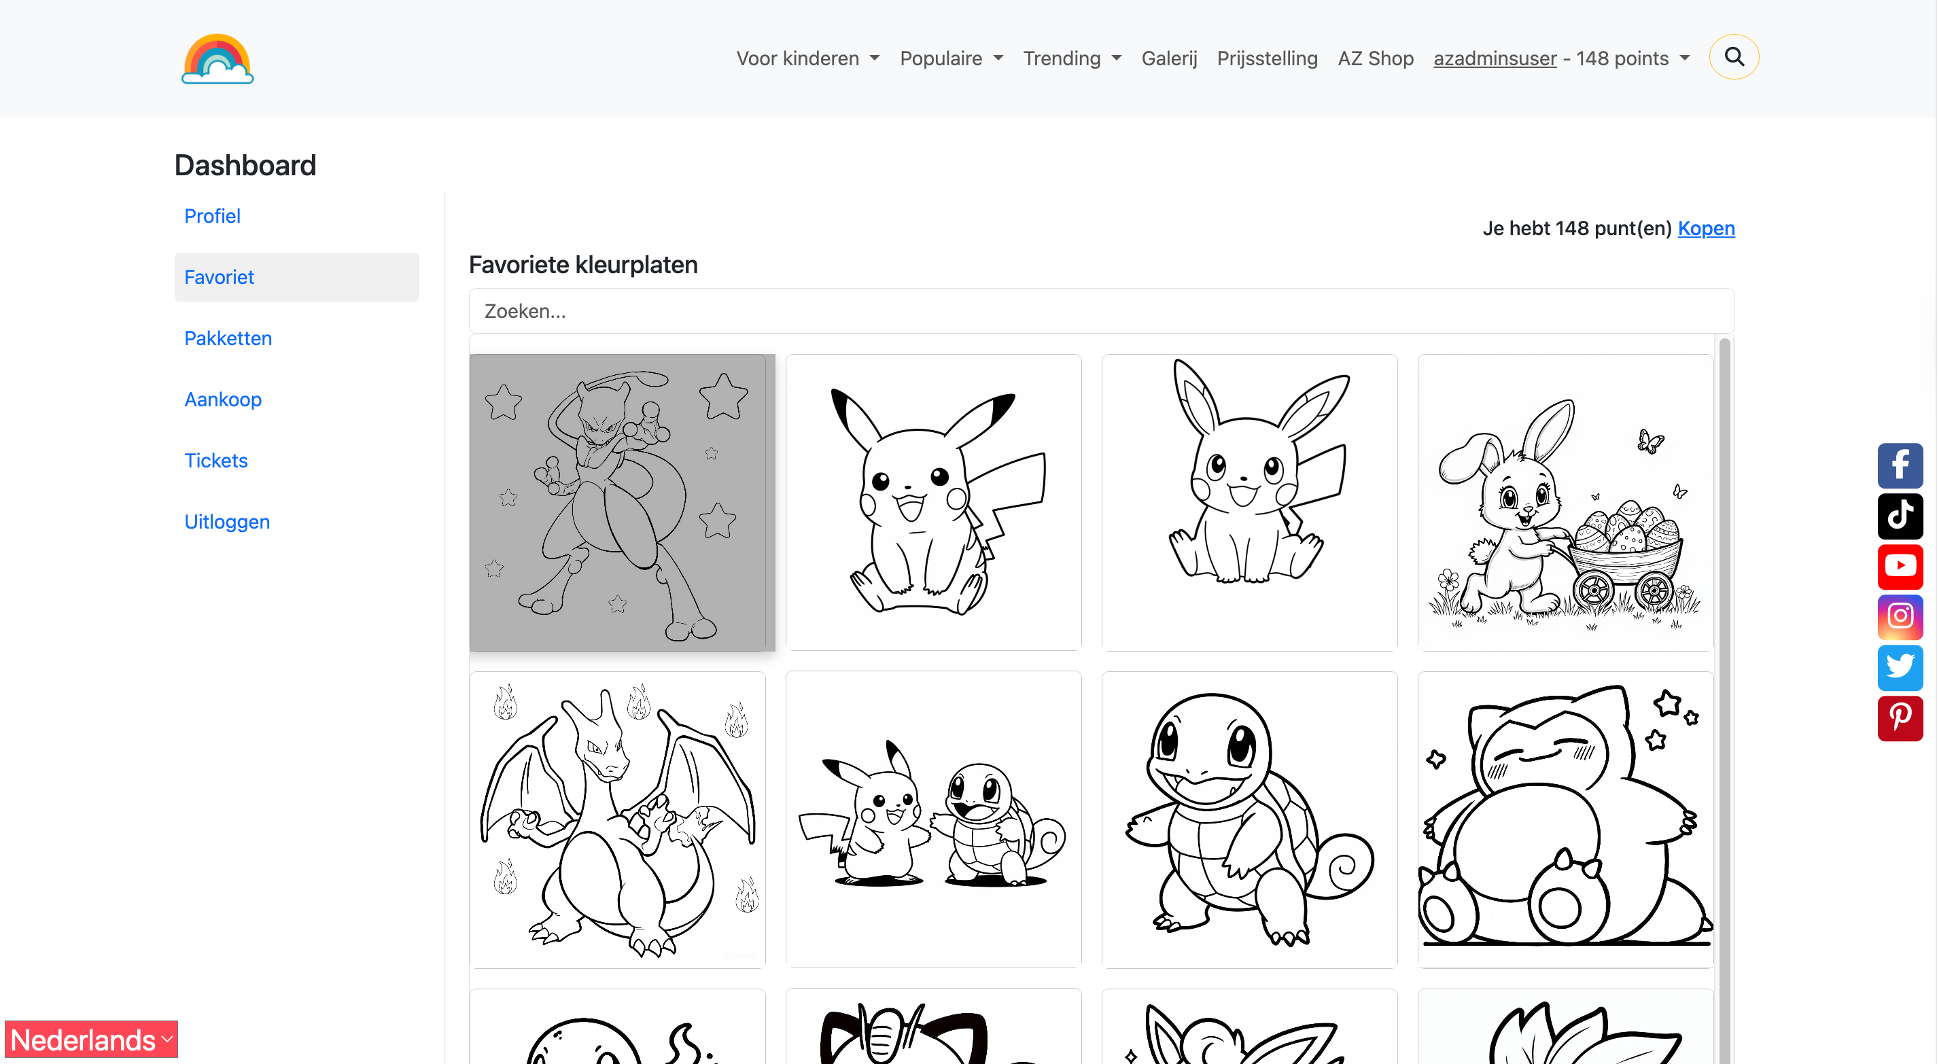The image size is (1938, 1064).
Task: Open the bunny-eared Pikachu coloring page
Action: click(1249, 502)
